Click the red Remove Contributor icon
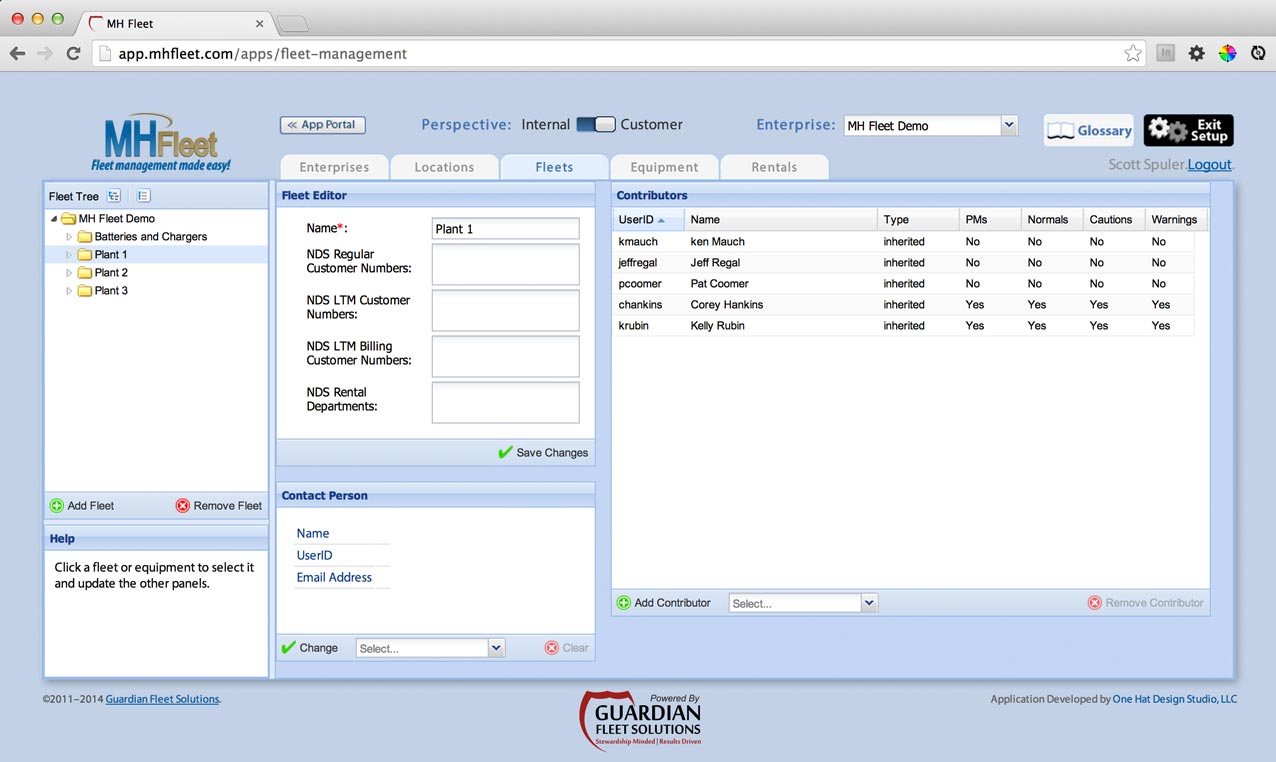 (1094, 603)
